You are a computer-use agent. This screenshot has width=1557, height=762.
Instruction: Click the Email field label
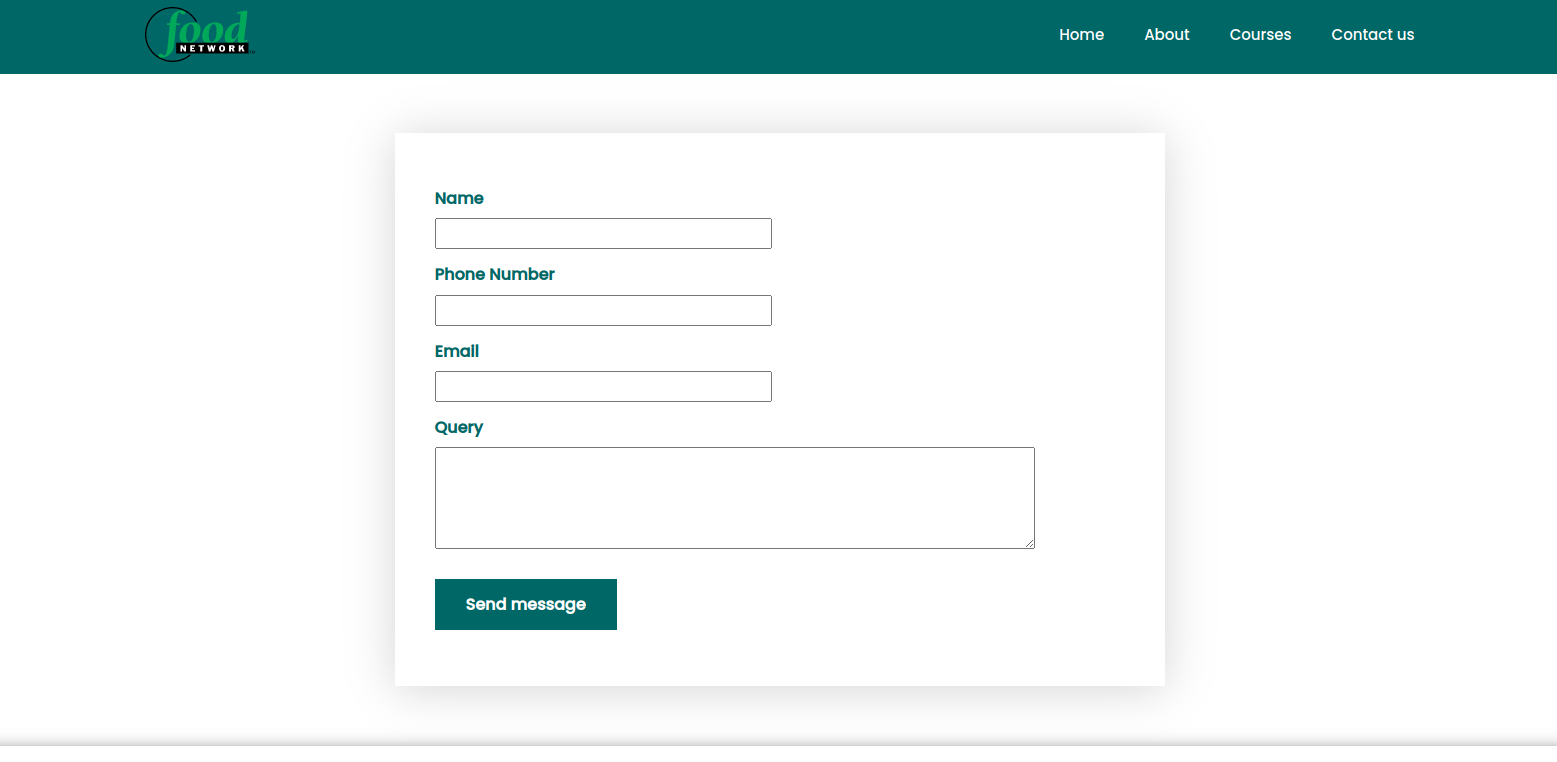tap(456, 351)
